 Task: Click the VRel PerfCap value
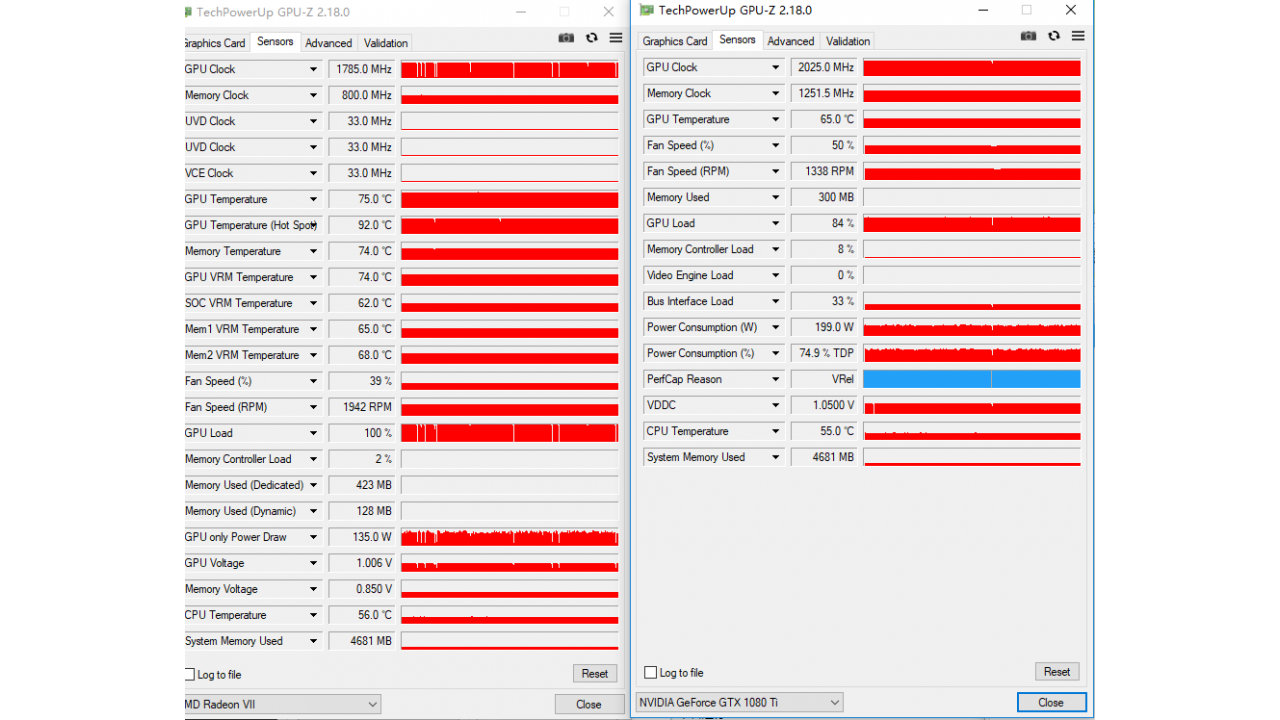coord(823,379)
